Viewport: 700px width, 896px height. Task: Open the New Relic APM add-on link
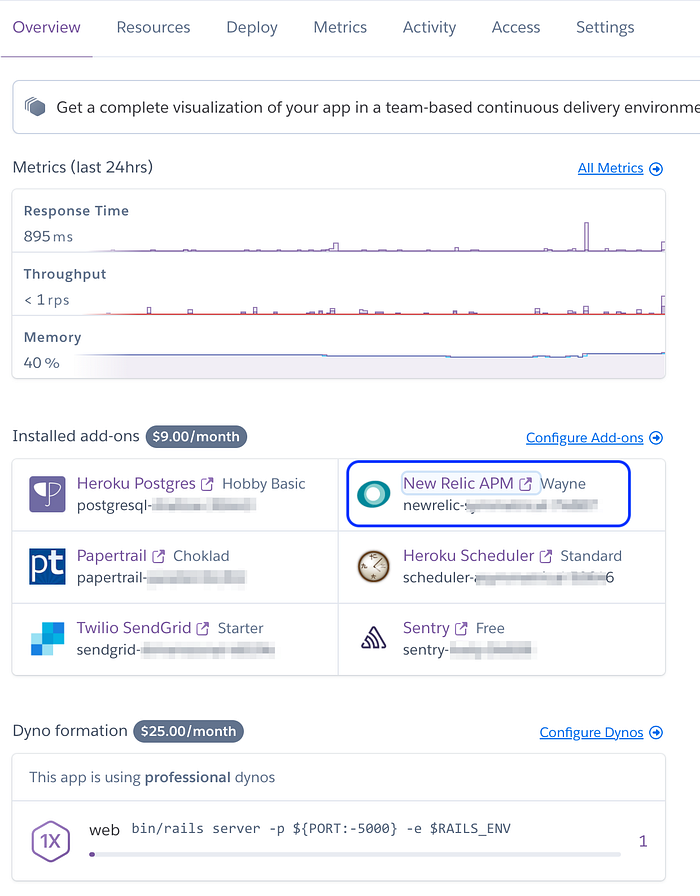pyautogui.click(x=458, y=483)
